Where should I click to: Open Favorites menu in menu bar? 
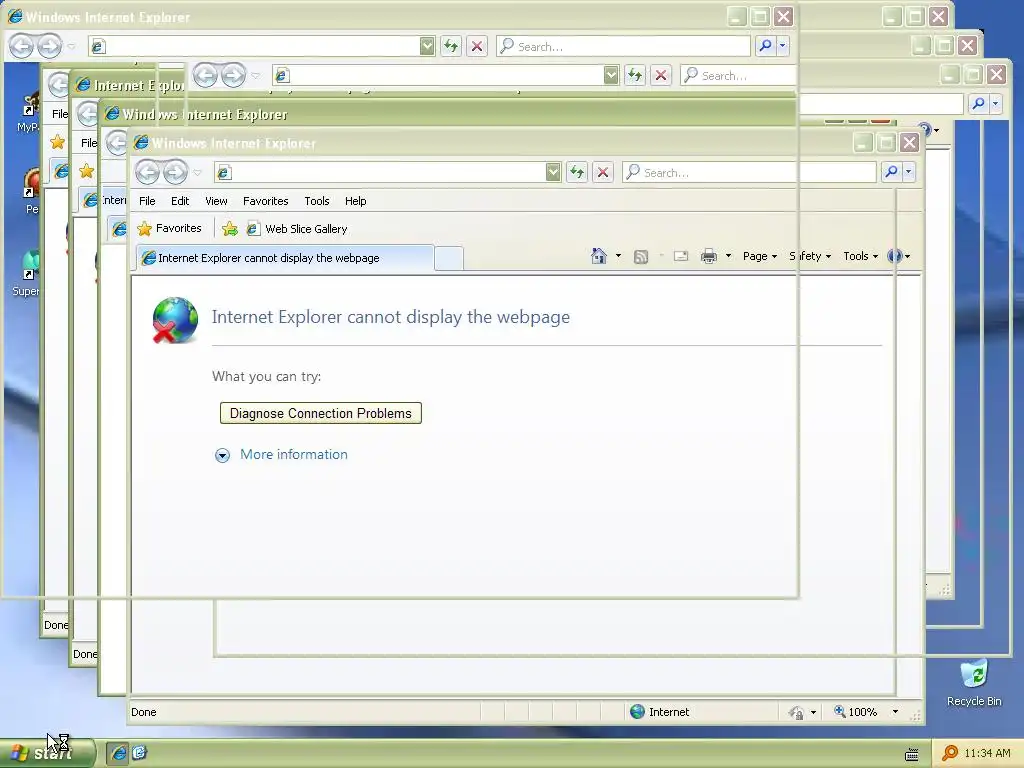pos(265,201)
